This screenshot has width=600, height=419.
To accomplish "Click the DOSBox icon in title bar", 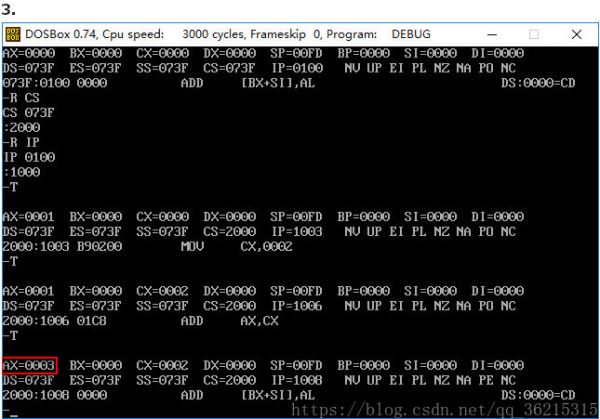I will [x=13, y=34].
